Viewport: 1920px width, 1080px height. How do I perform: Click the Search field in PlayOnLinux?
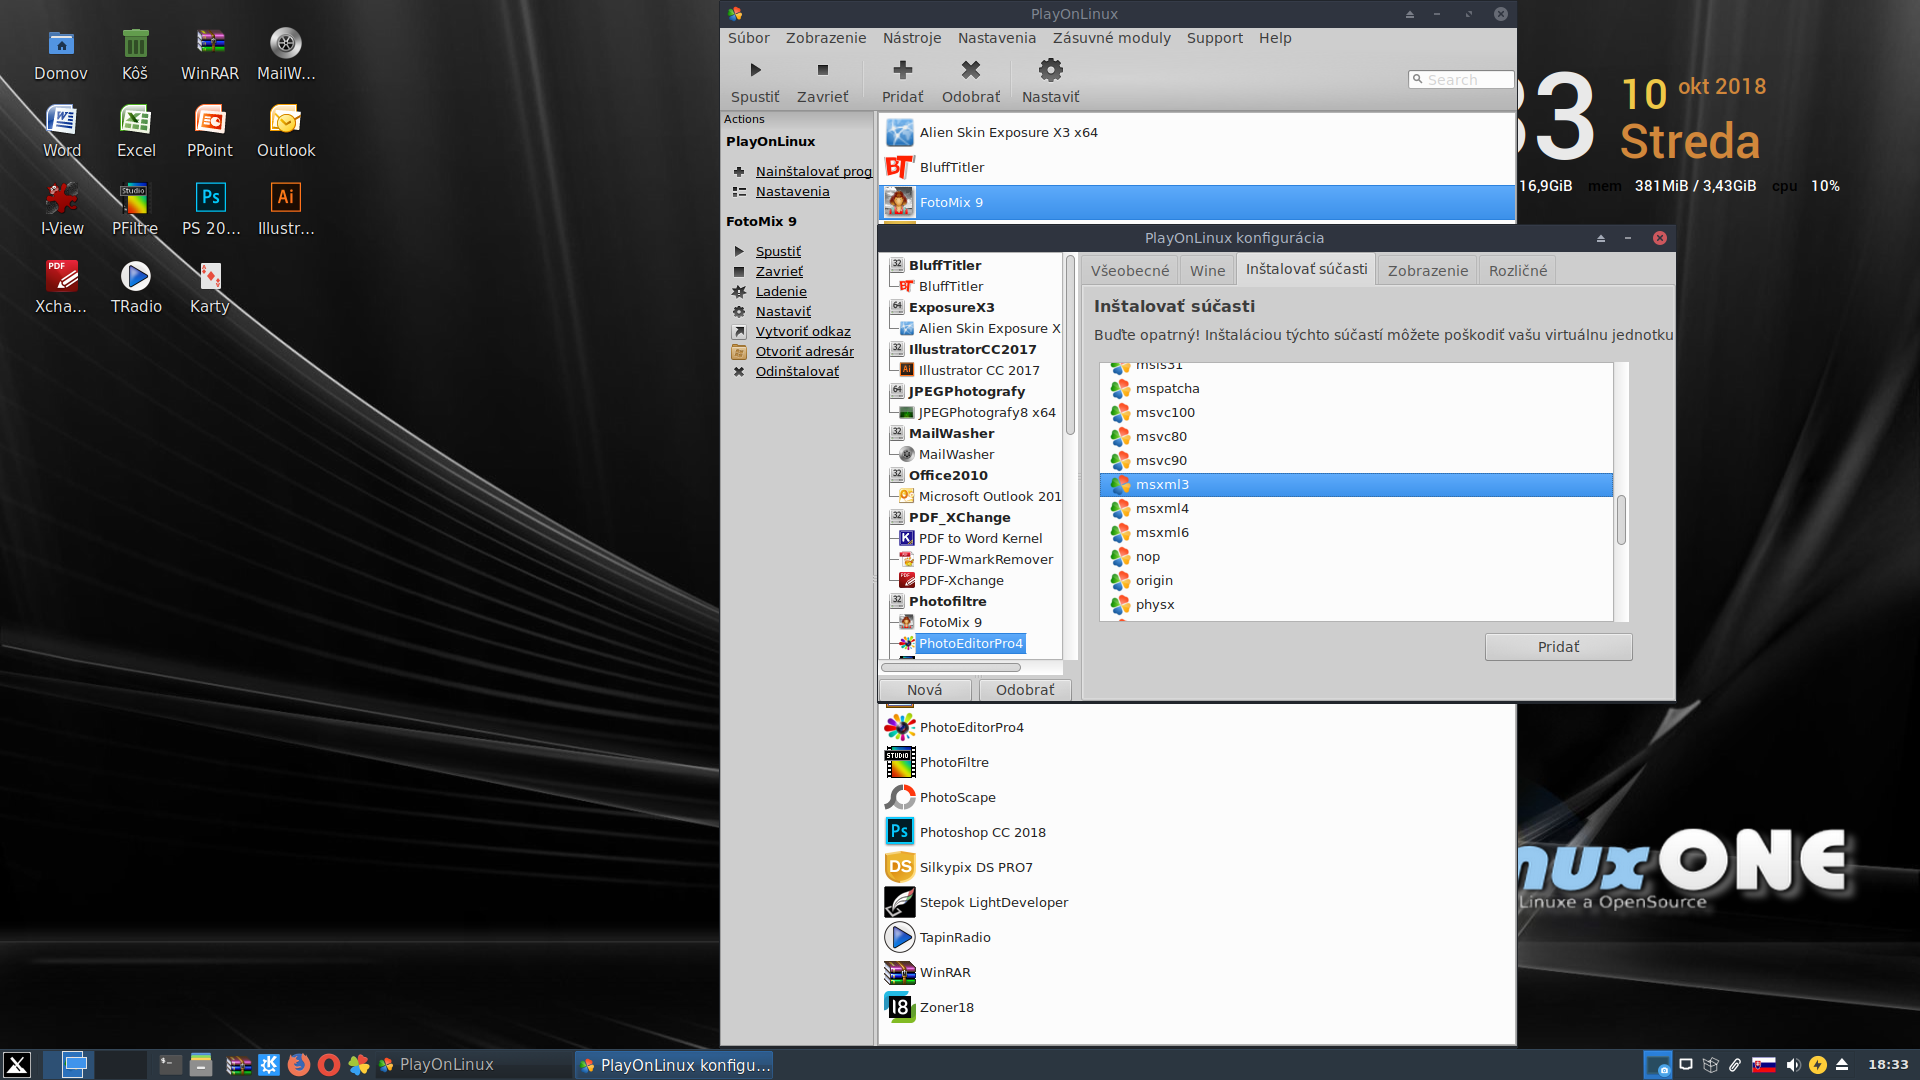tap(1461, 80)
